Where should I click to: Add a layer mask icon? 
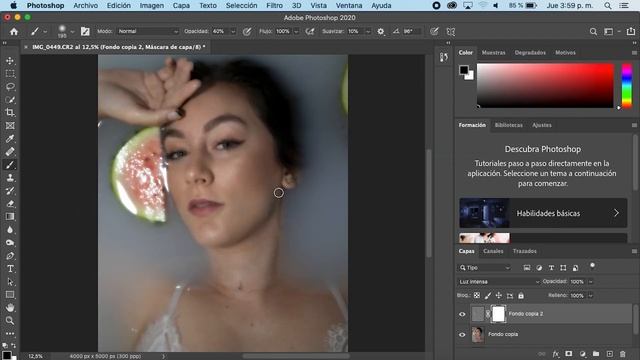click(569, 354)
